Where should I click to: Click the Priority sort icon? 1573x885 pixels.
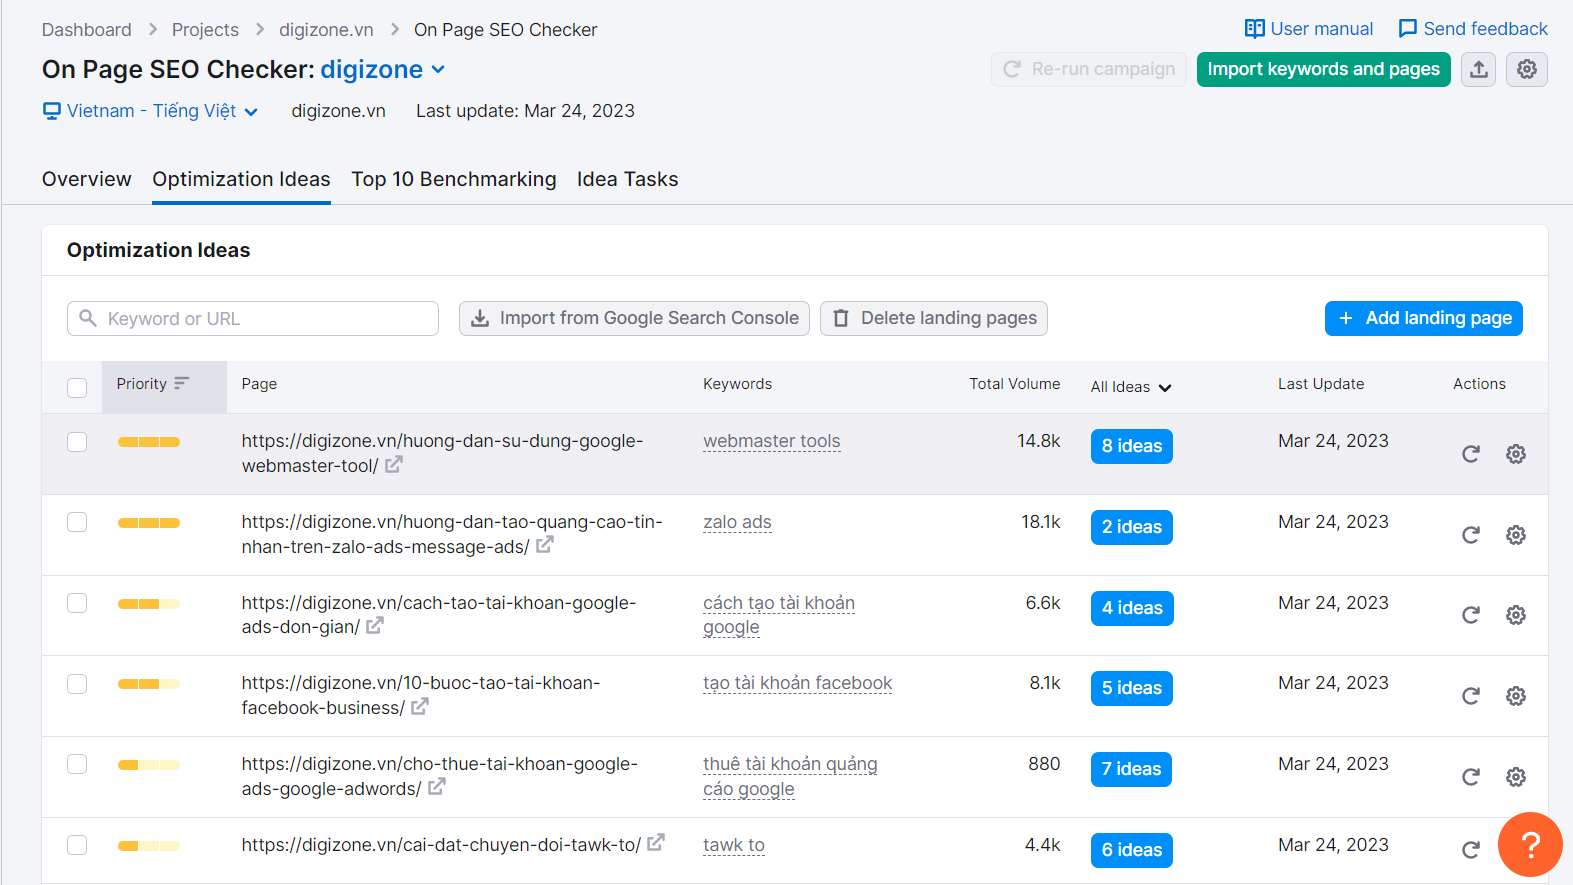pyautogui.click(x=181, y=383)
